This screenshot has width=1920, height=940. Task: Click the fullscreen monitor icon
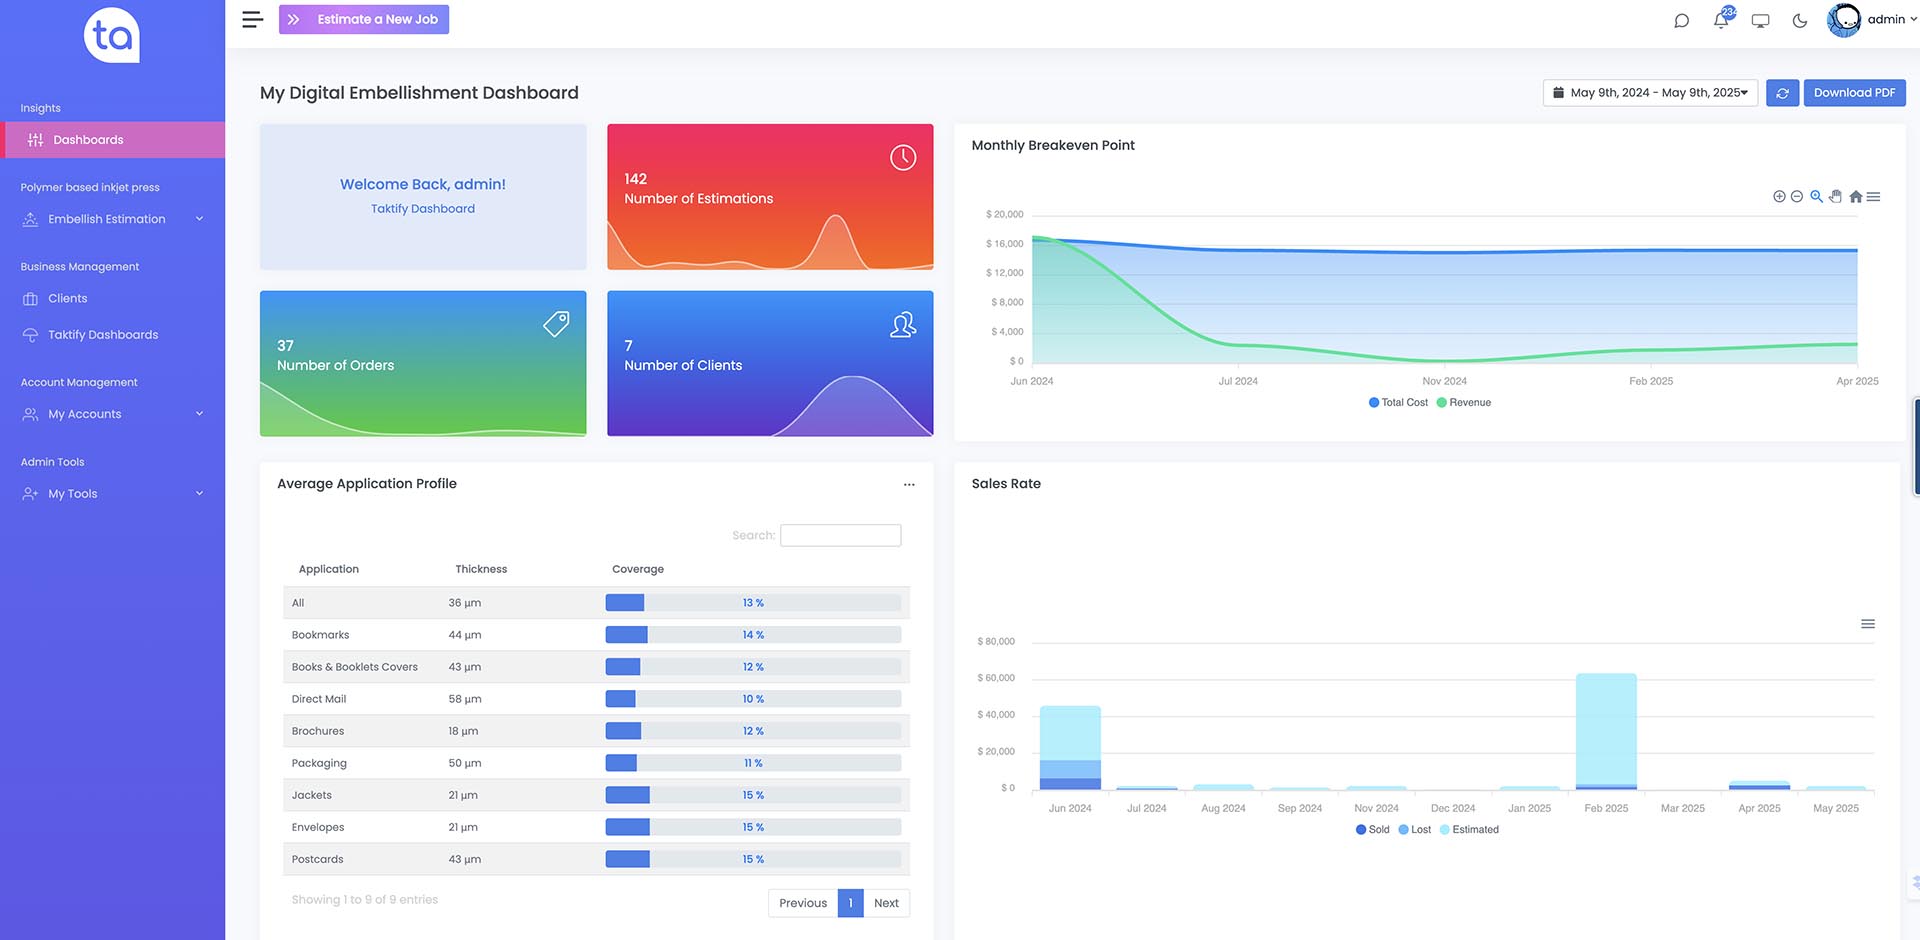coord(1761,20)
